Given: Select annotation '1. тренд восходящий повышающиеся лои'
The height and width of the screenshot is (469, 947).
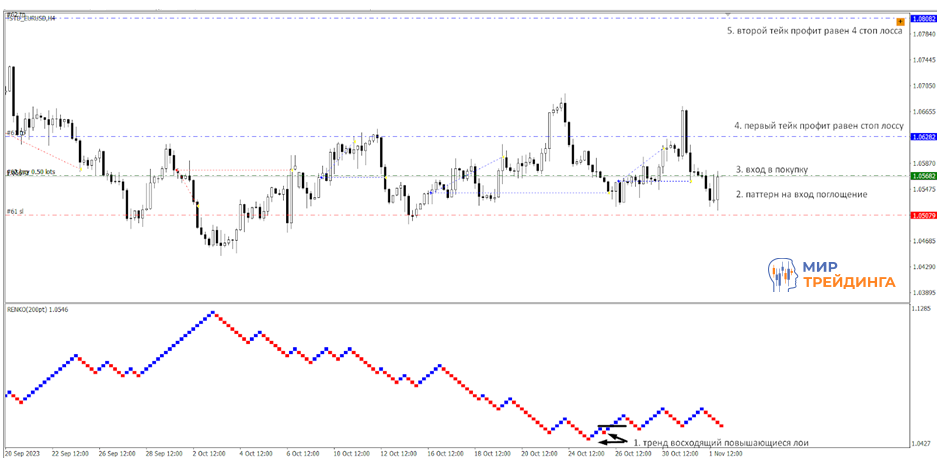Looking at the screenshot, I should click(x=721, y=441).
